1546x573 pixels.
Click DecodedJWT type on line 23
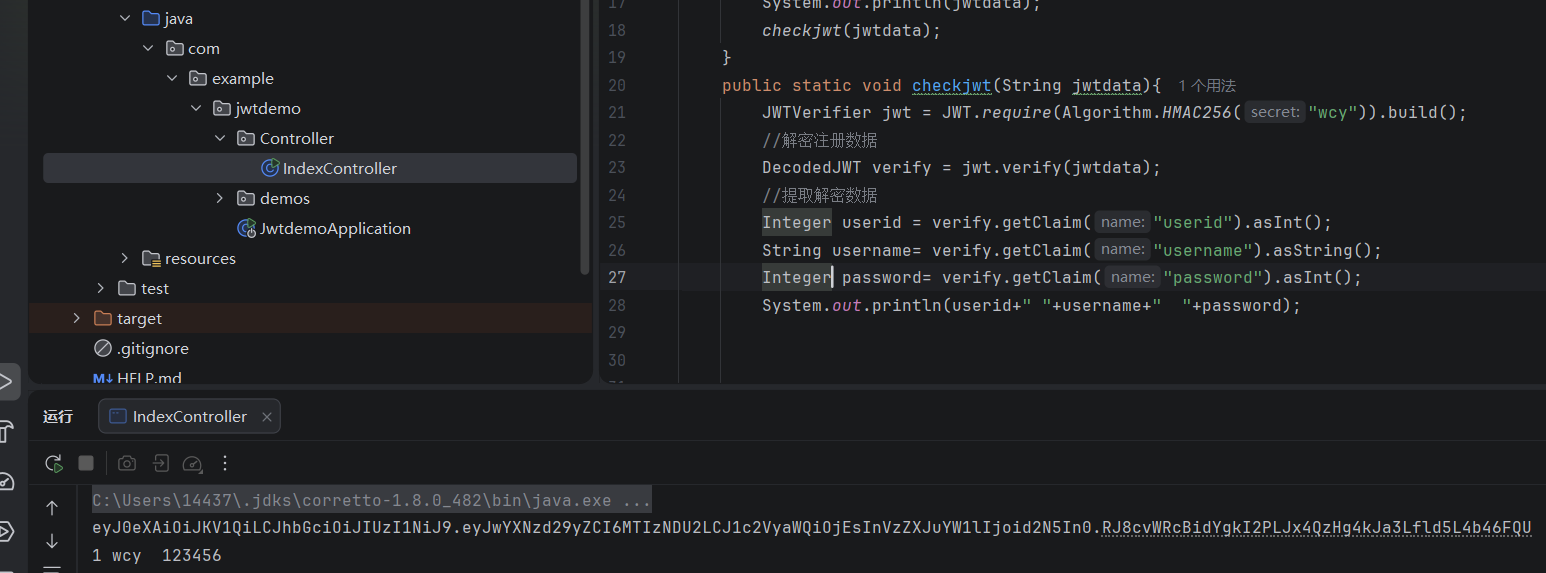812,167
